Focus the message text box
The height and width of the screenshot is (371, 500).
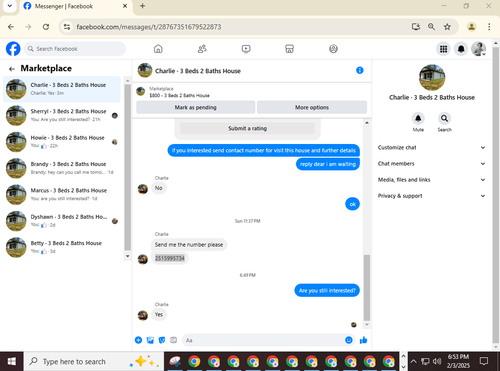[263, 340]
